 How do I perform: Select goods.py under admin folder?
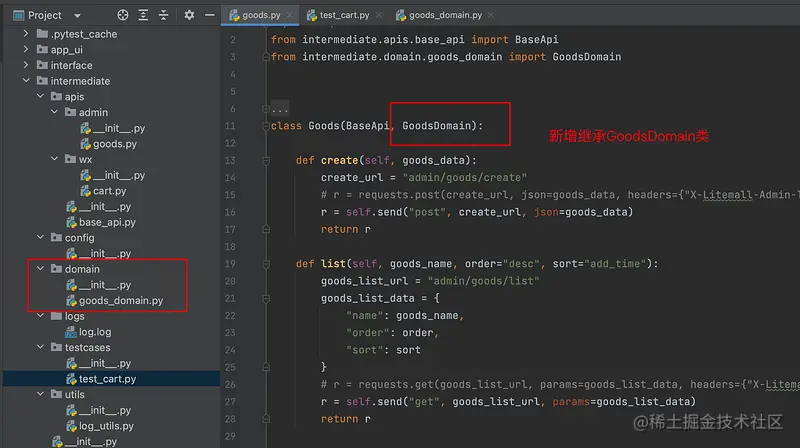[x=114, y=144]
